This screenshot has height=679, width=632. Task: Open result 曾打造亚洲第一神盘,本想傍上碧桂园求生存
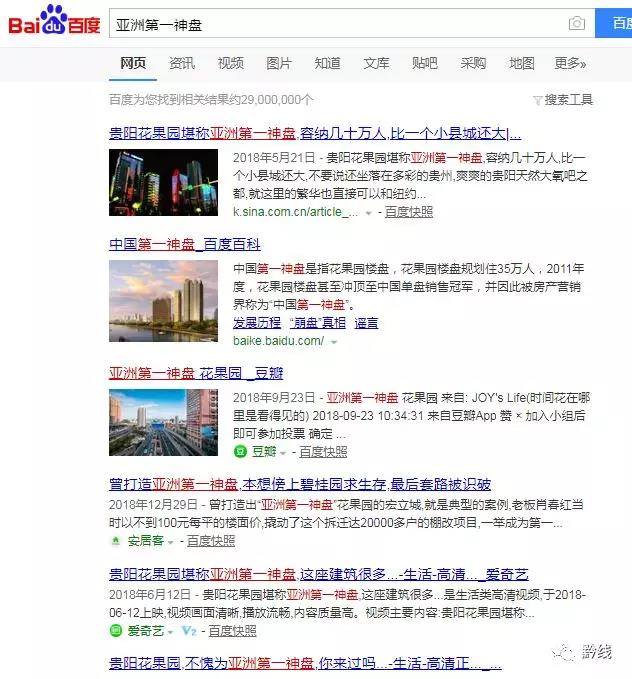(x=300, y=484)
